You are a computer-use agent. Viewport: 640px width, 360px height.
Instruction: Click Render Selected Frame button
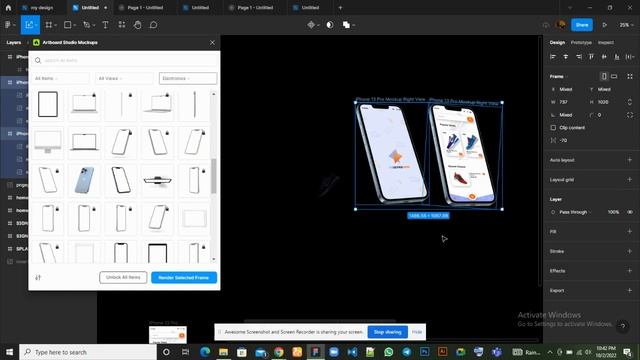coord(184,278)
